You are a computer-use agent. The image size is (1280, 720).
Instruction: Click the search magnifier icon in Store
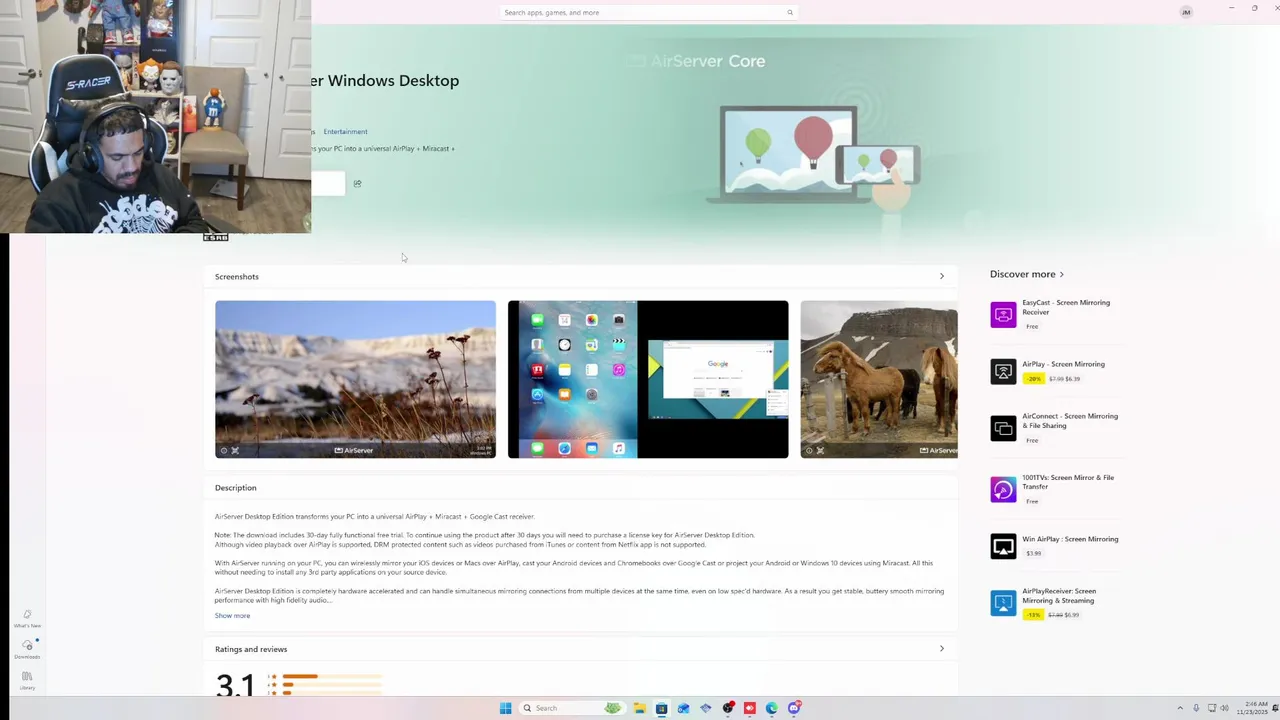tap(790, 12)
